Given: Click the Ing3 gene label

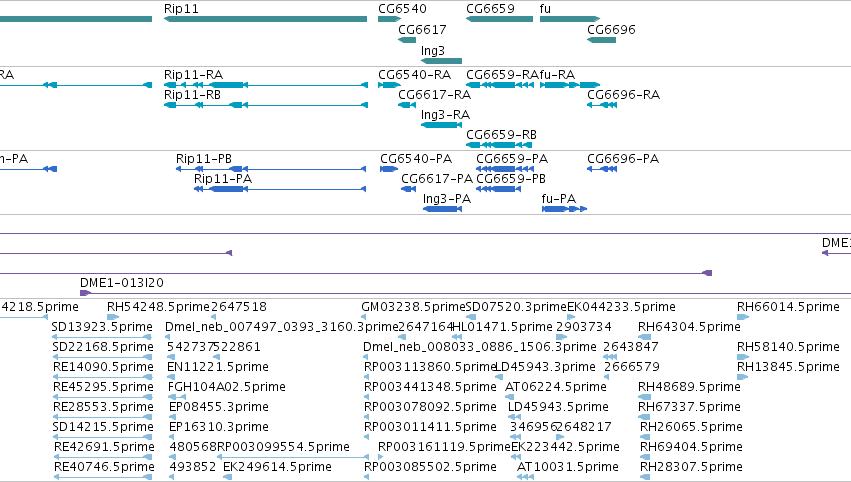Looking at the screenshot, I should click(433, 50).
